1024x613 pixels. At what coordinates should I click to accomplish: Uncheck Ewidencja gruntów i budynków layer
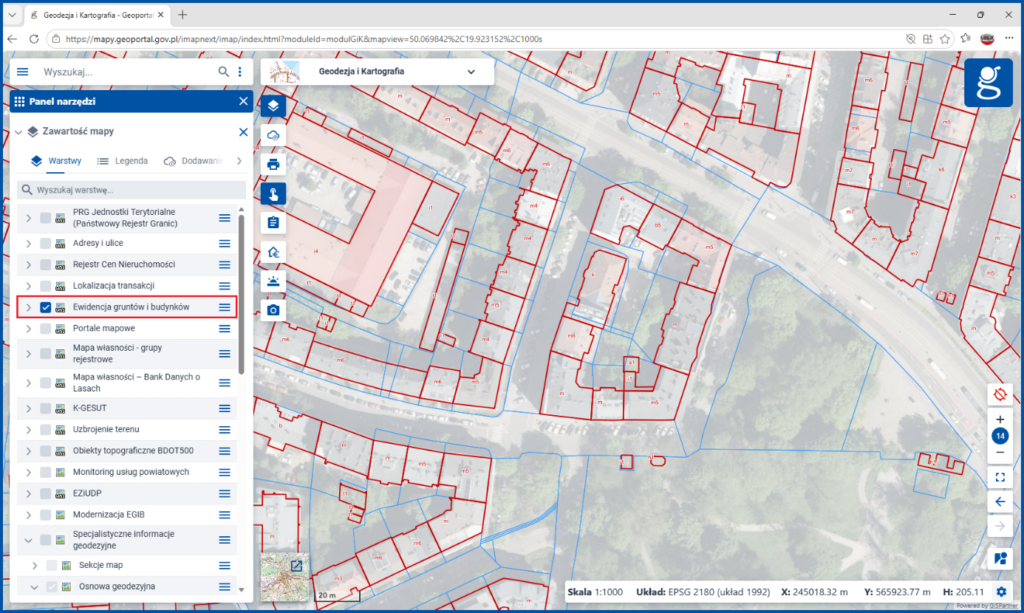[46, 307]
